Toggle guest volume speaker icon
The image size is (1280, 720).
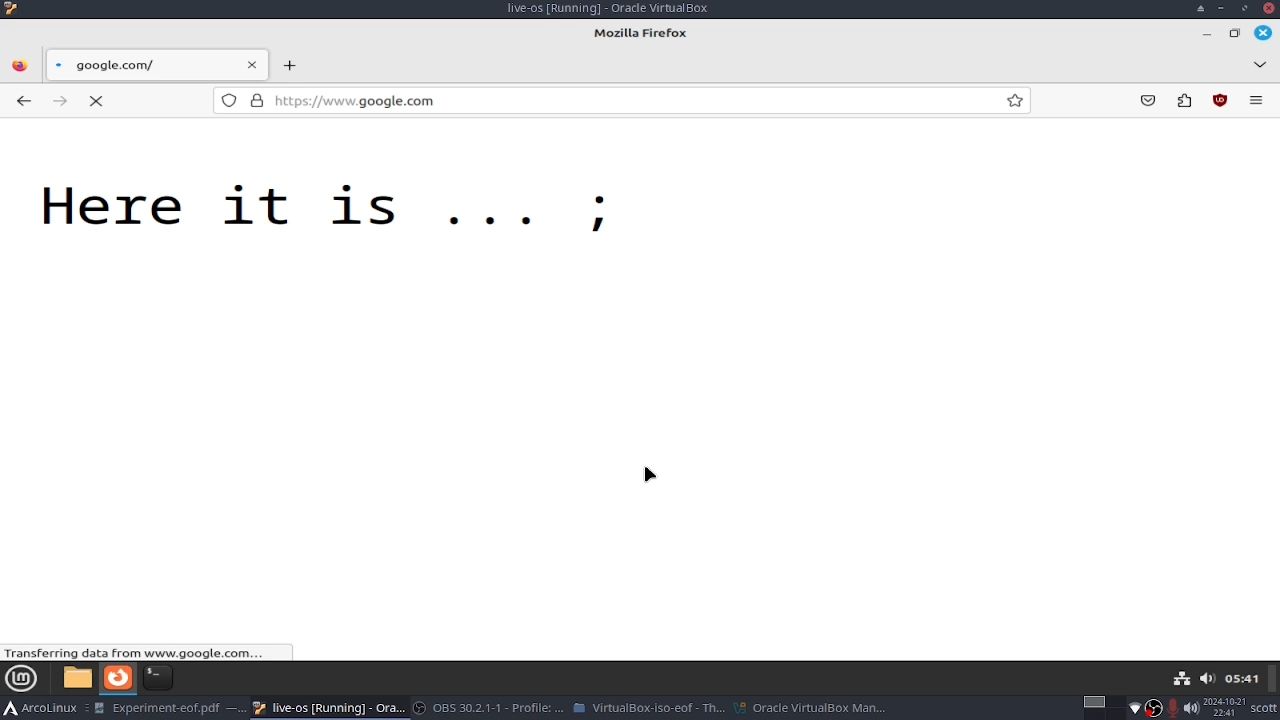[x=1207, y=678]
